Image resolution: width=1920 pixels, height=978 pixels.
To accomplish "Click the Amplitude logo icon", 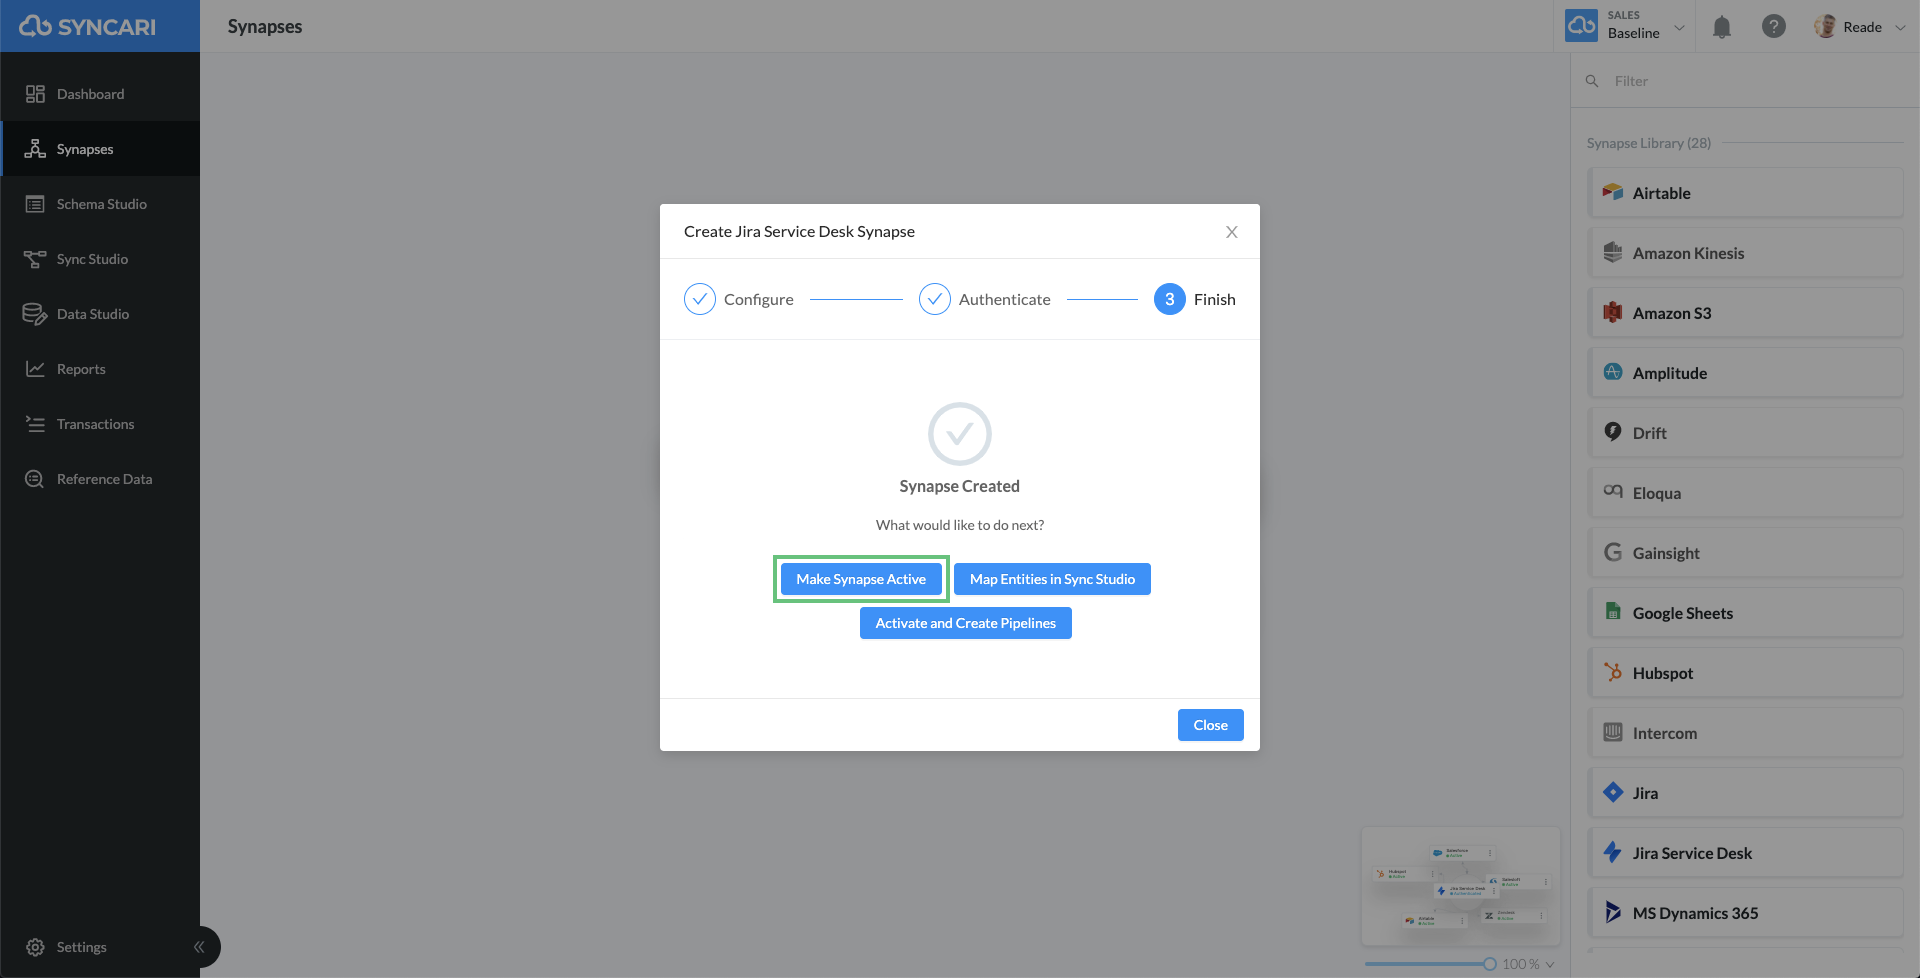I will pos(1613,372).
